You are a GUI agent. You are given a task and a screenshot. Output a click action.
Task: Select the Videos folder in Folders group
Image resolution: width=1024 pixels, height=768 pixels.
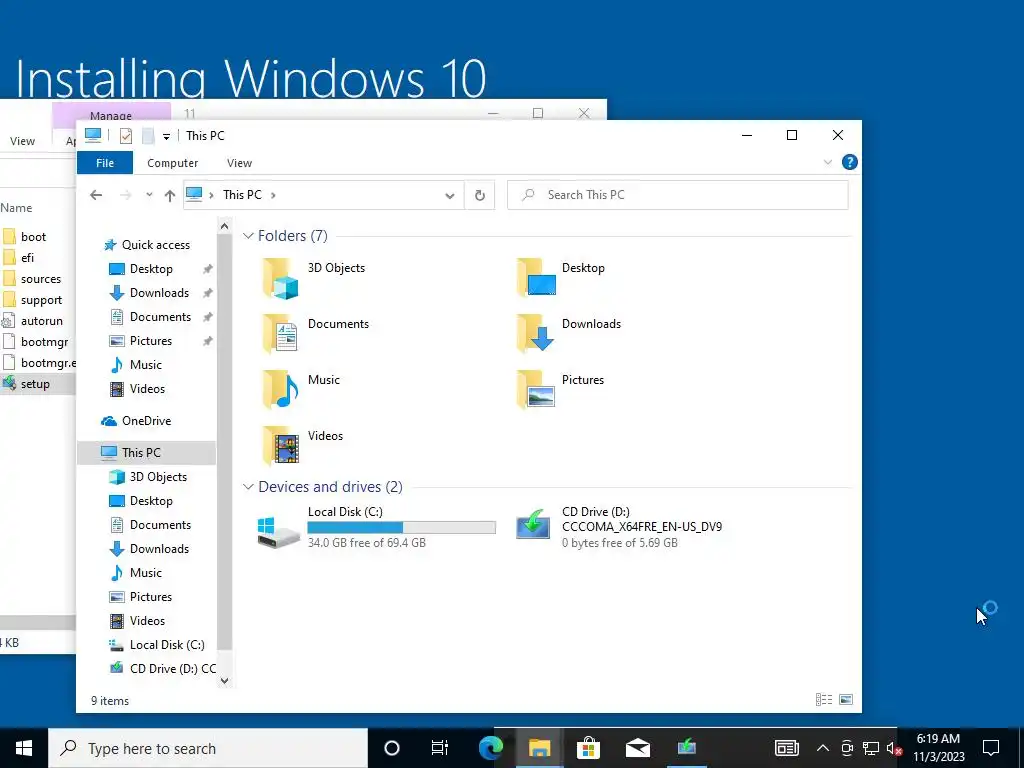tap(302, 446)
